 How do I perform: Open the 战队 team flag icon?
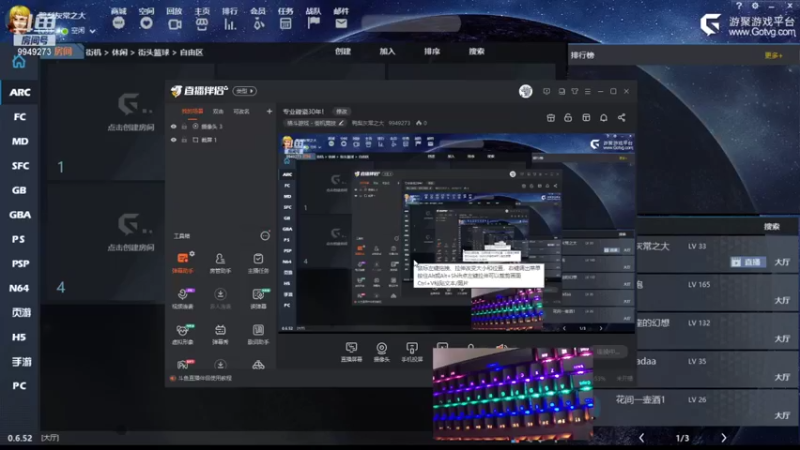coord(313,23)
